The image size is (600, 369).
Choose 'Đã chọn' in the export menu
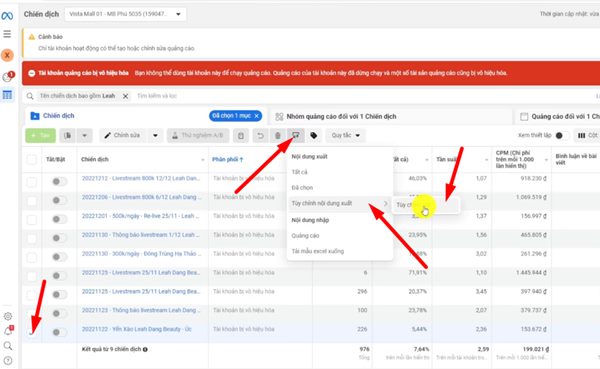(302, 188)
